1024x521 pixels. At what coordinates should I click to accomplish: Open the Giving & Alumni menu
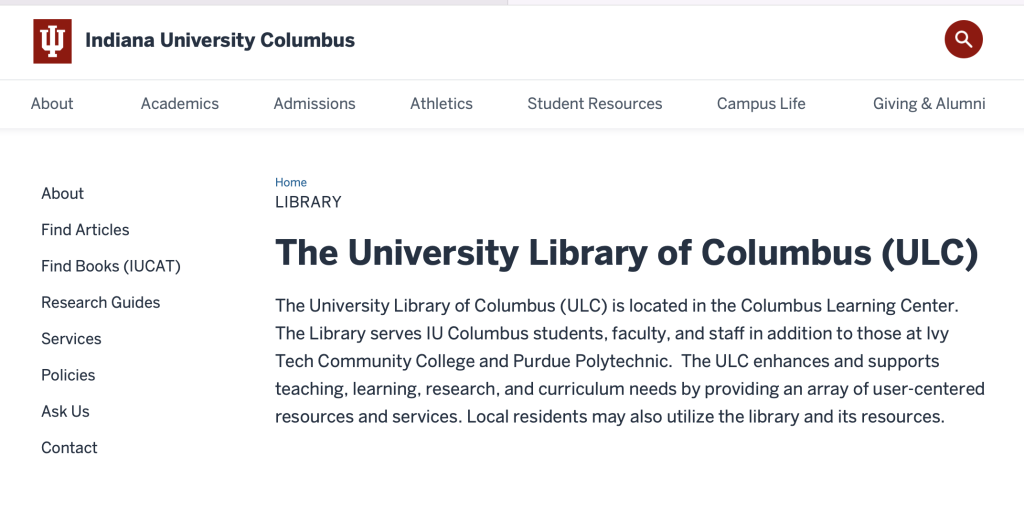[929, 104]
